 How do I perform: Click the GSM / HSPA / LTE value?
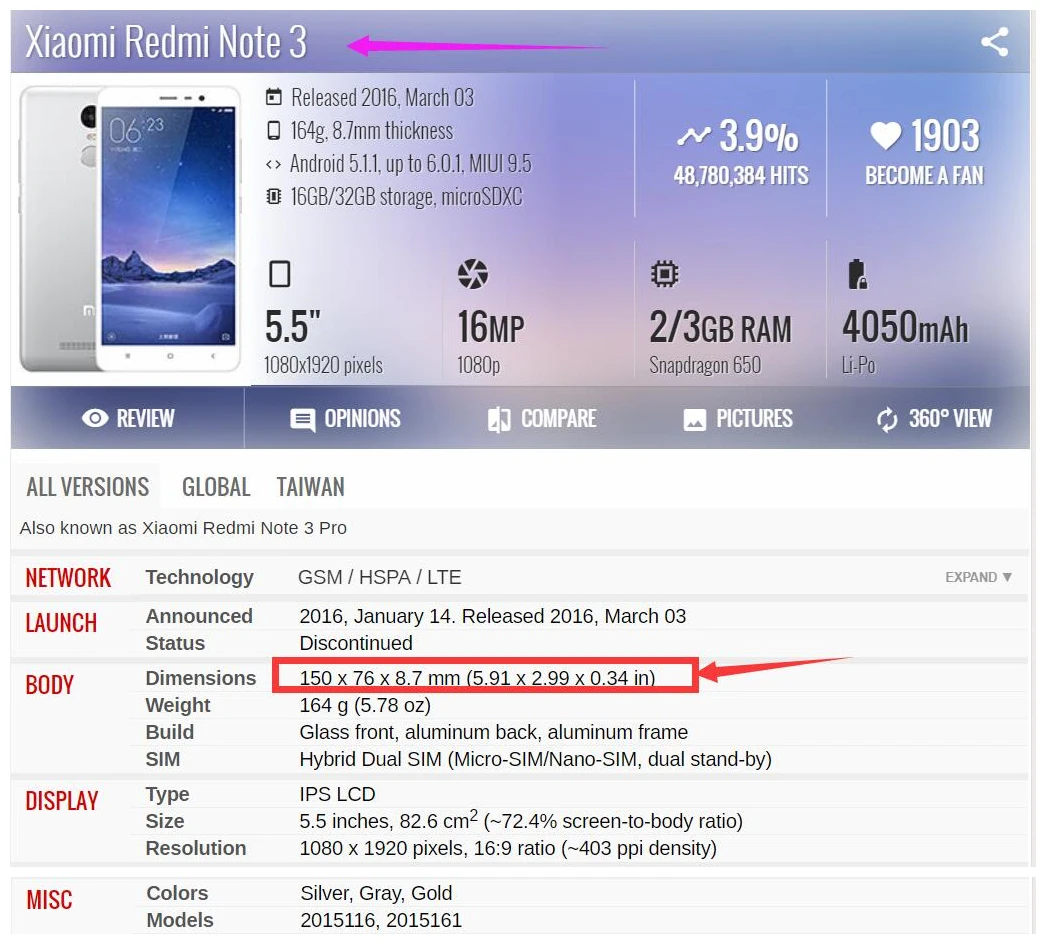(x=380, y=577)
